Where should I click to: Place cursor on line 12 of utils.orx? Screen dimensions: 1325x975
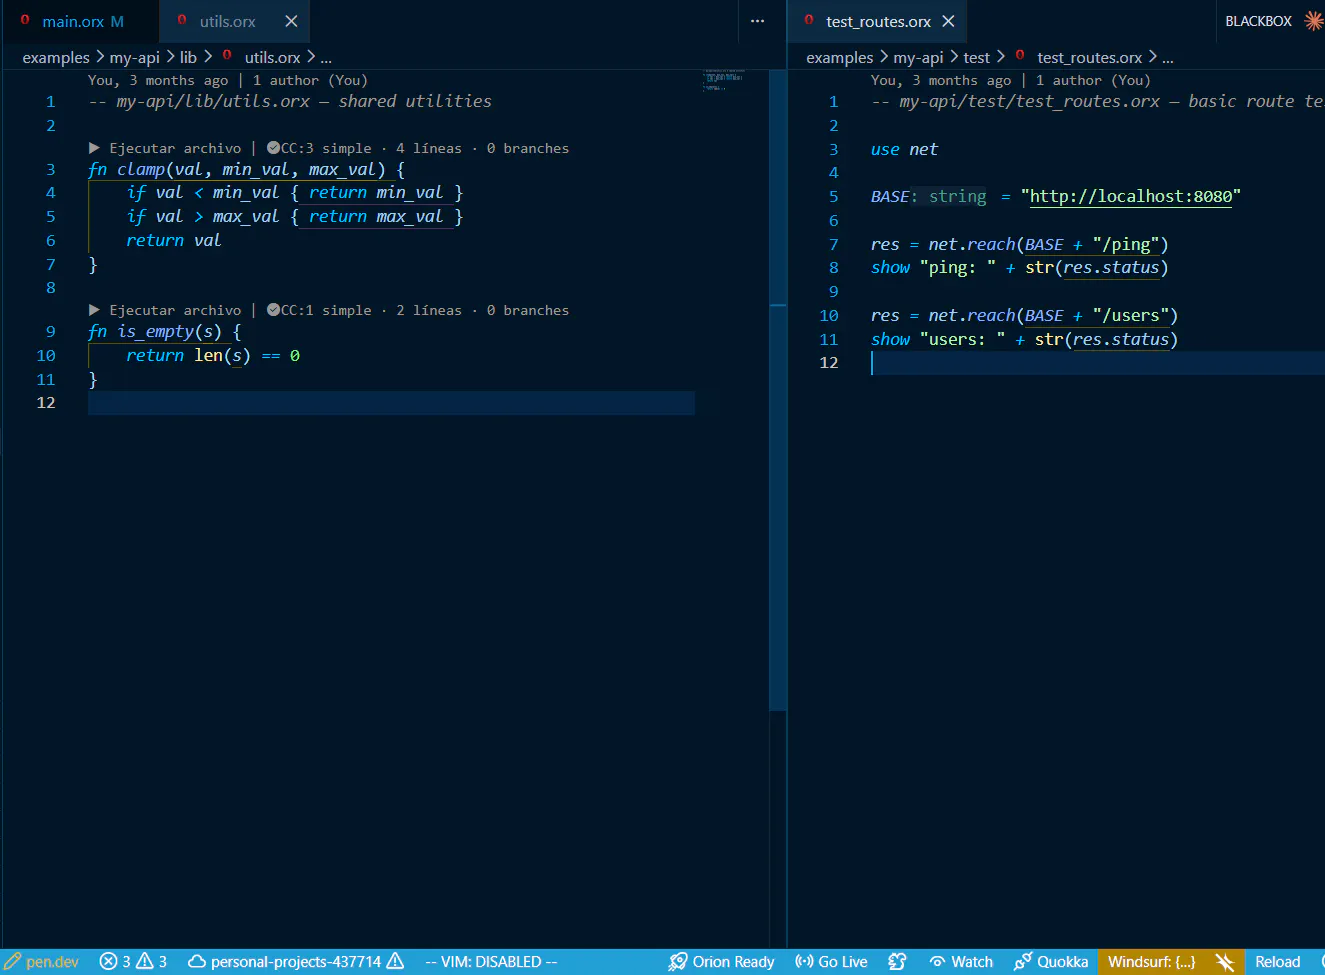pyautogui.click(x=391, y=403)
